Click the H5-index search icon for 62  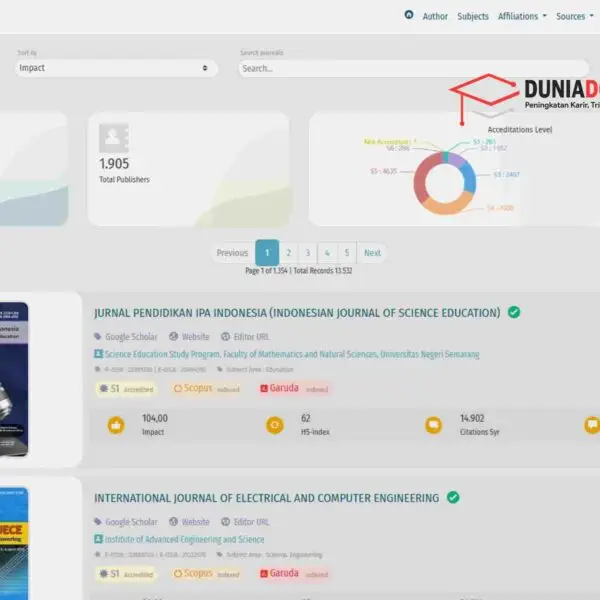275,425
